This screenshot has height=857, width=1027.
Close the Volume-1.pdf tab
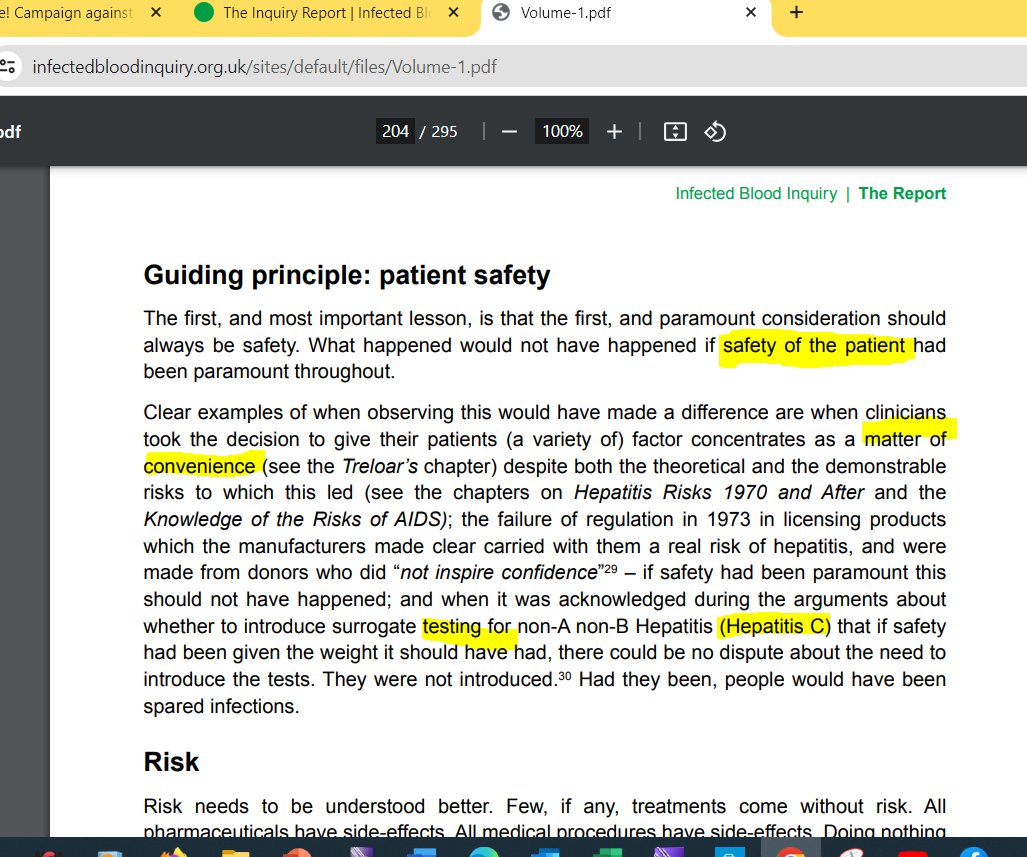[751, 12]
